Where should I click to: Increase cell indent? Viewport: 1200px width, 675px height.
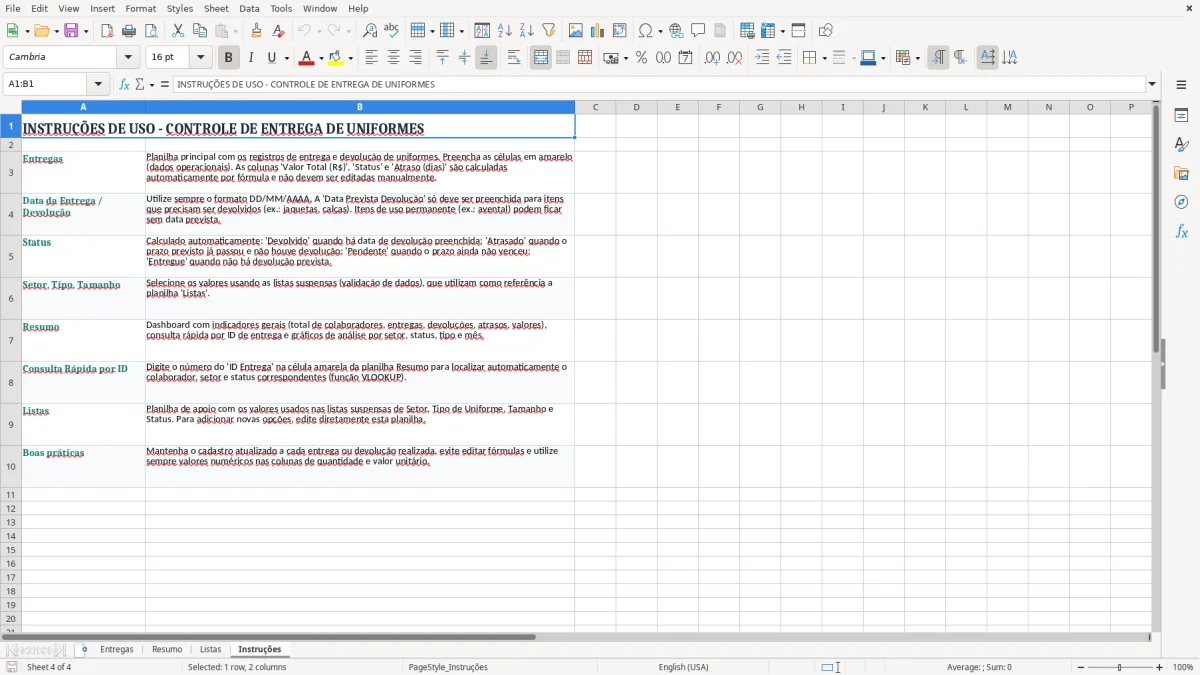[x=762, y=58]
